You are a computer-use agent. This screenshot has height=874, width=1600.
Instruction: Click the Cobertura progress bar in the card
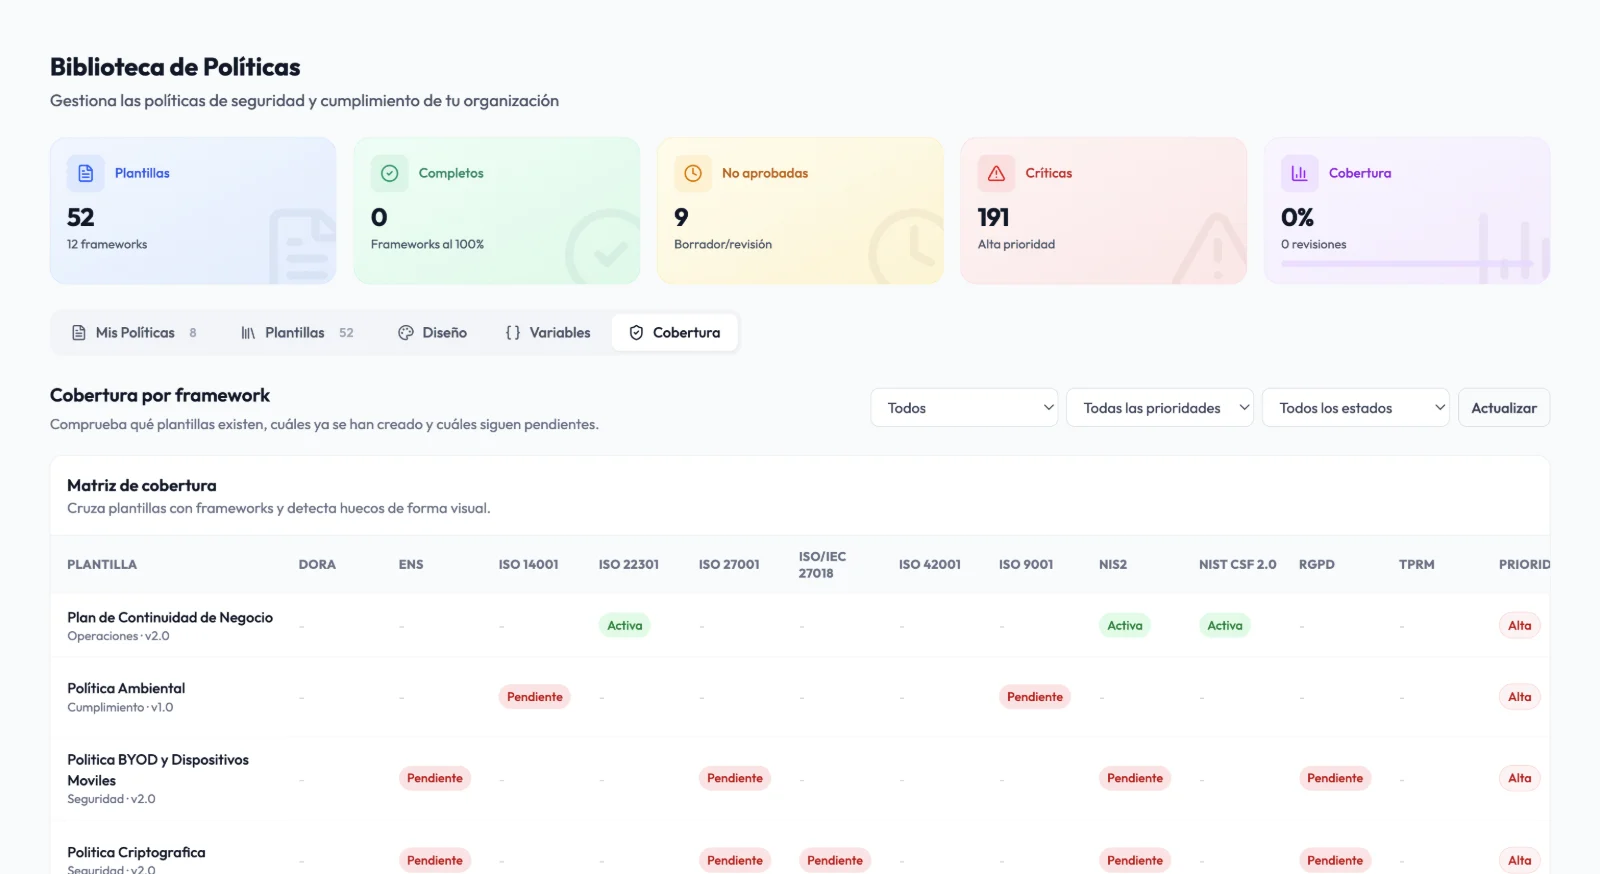tap(1407, 264)
